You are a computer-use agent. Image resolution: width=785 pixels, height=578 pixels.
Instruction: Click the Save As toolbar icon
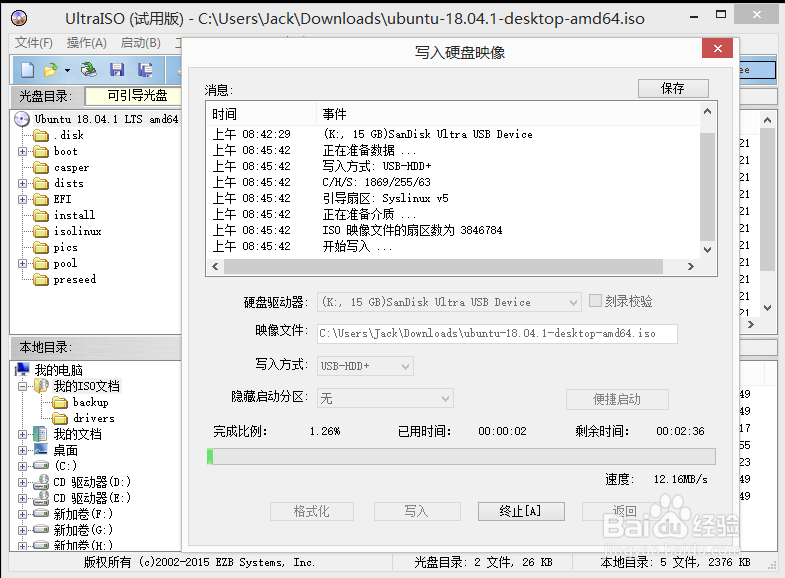tap(145, 70)
